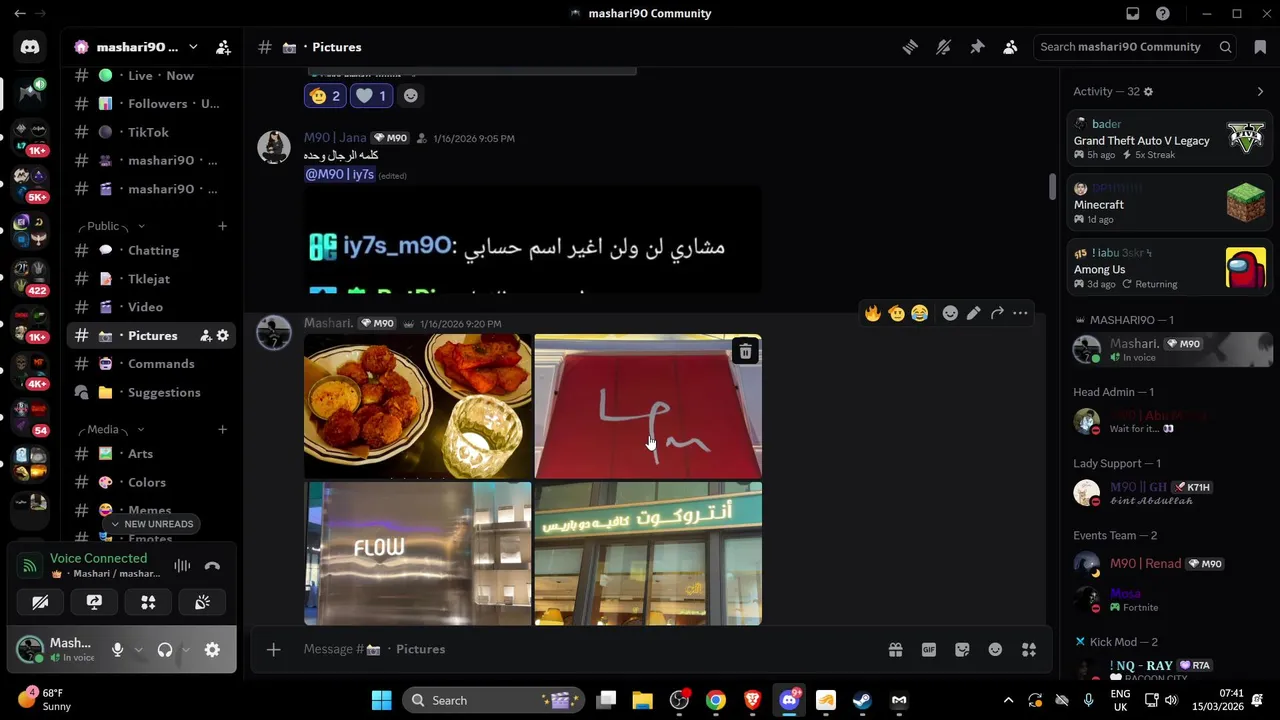Add channel to Media category plus
The height and width of the screenshot is (720, 1280).
(x=222, y=429)
